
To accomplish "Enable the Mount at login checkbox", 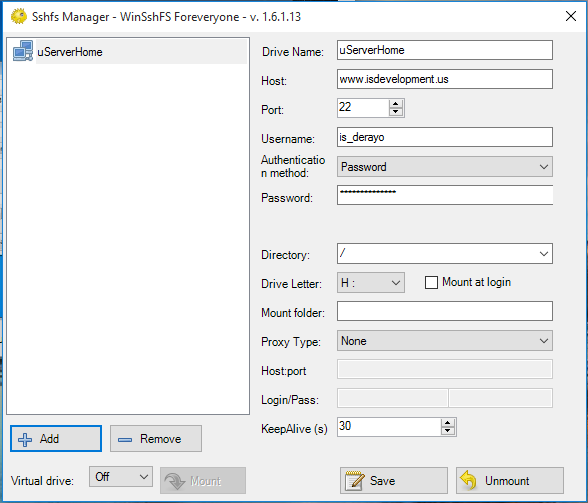I will click(x=431, y=282).
